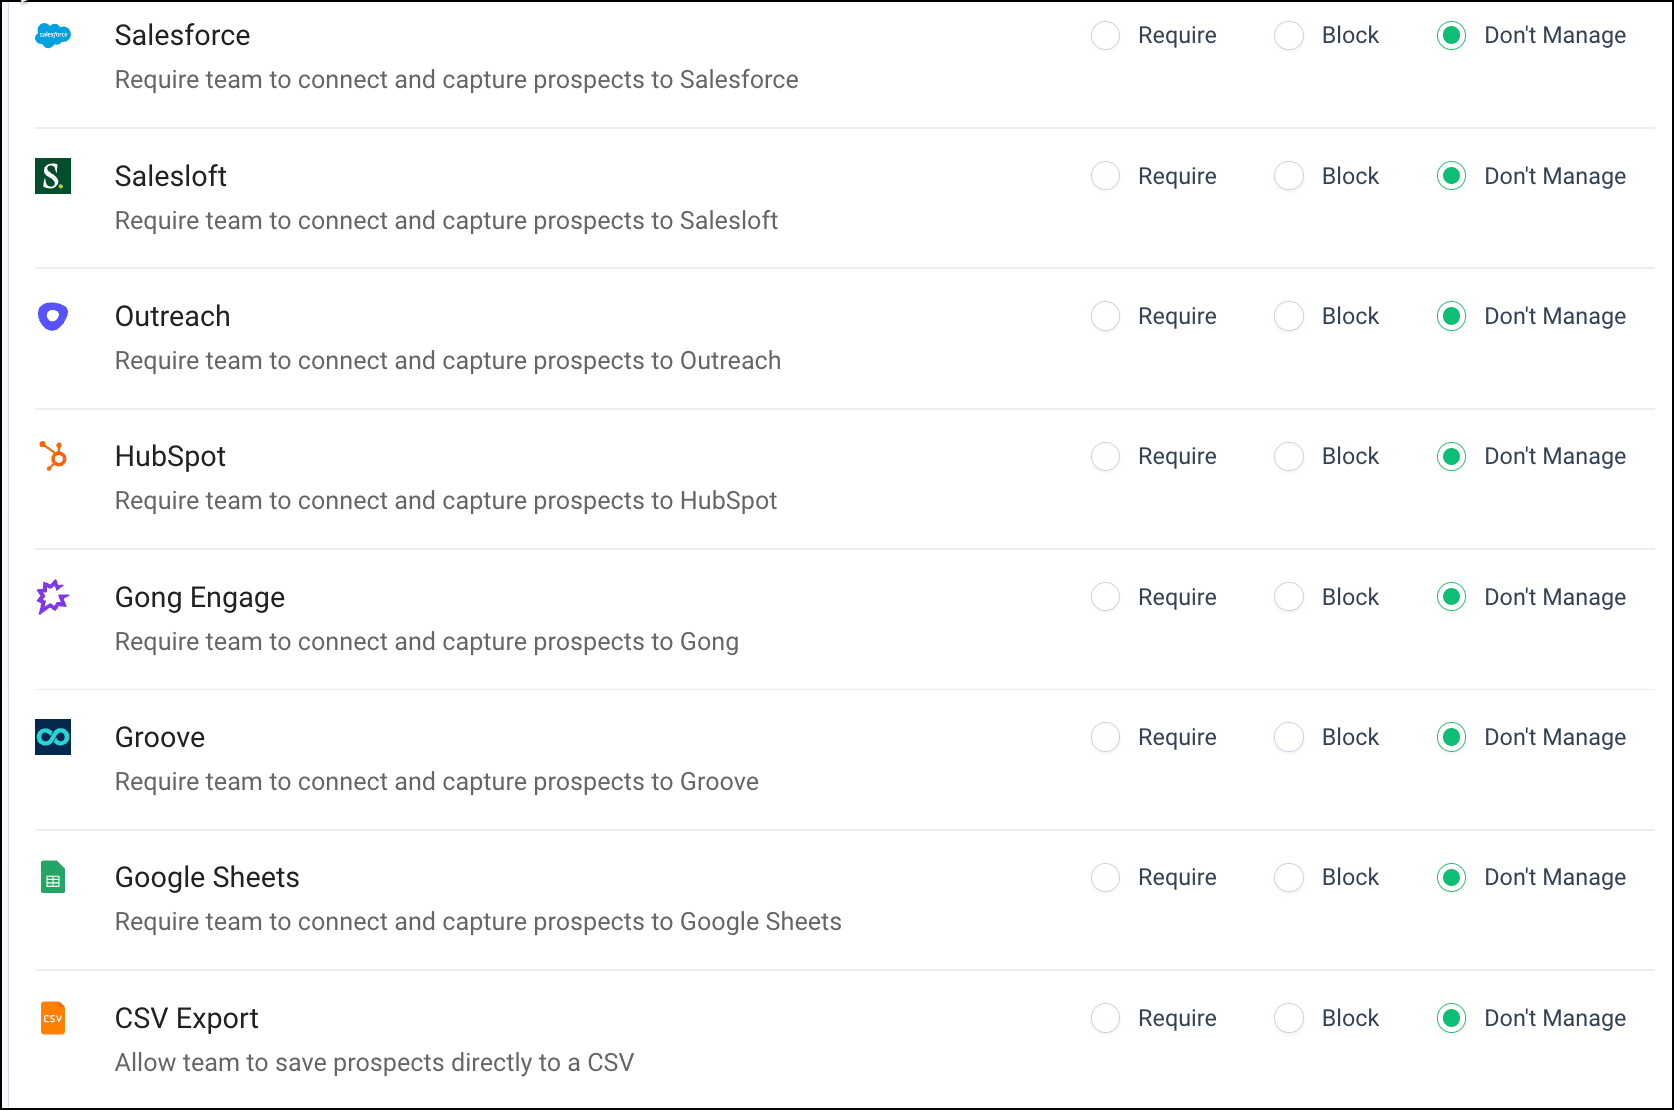Click the CSV Export orange file icon
1674x1110 pixels.
coord(53,1018)
